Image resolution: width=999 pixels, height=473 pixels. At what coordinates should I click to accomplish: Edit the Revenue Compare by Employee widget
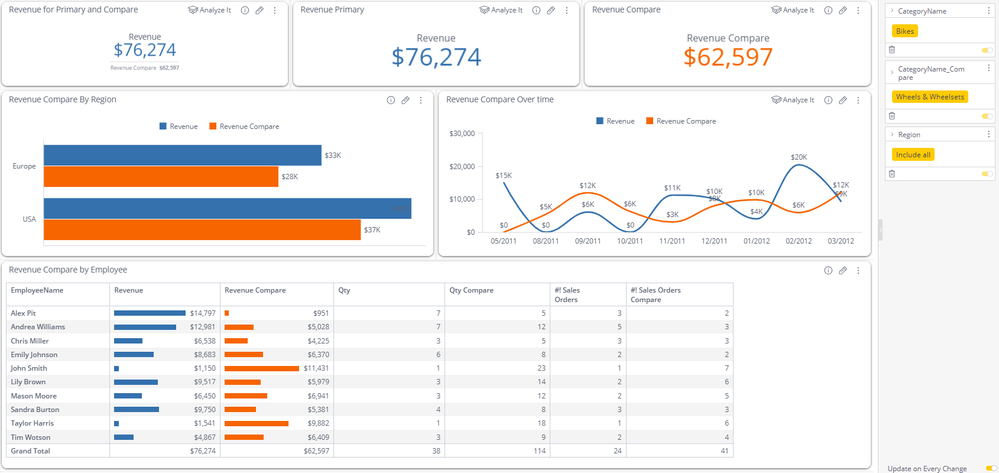[x=843, y=270]
